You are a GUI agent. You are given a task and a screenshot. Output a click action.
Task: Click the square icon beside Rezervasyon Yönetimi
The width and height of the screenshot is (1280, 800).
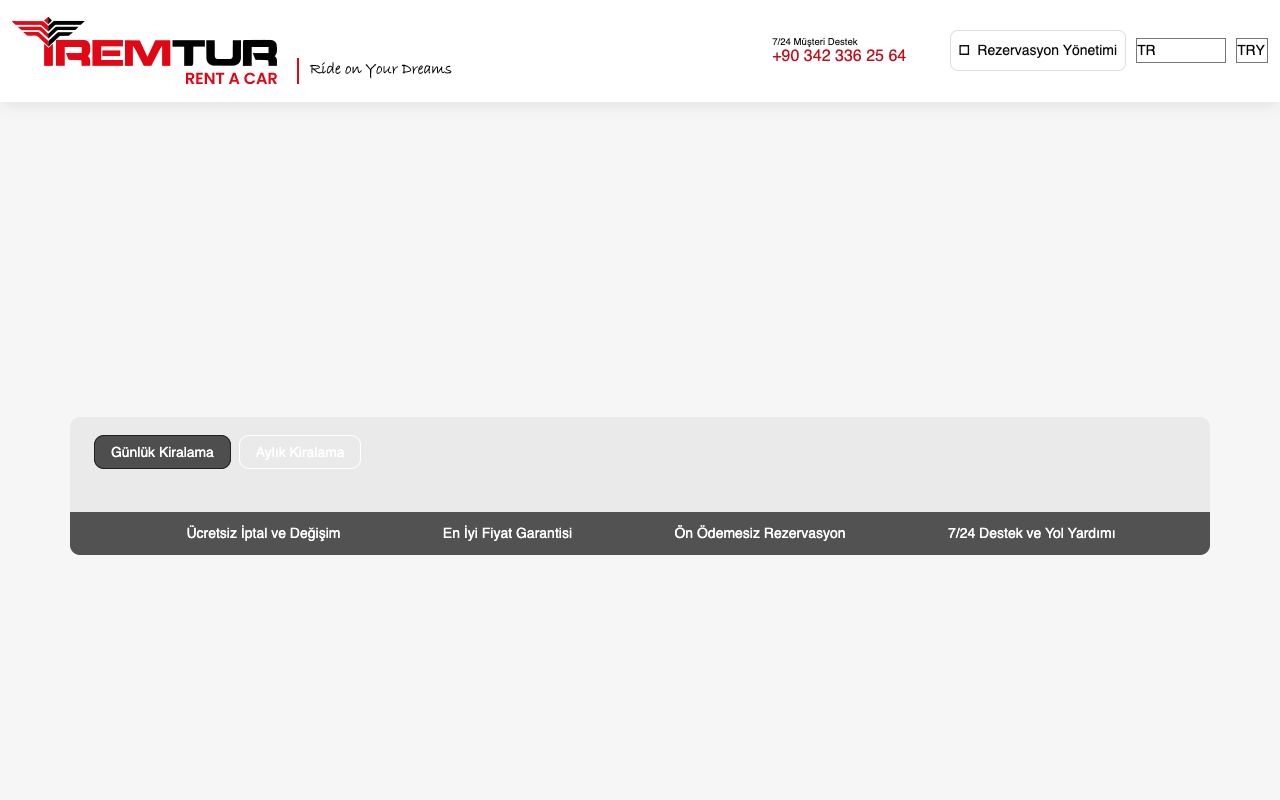point(964,50)
